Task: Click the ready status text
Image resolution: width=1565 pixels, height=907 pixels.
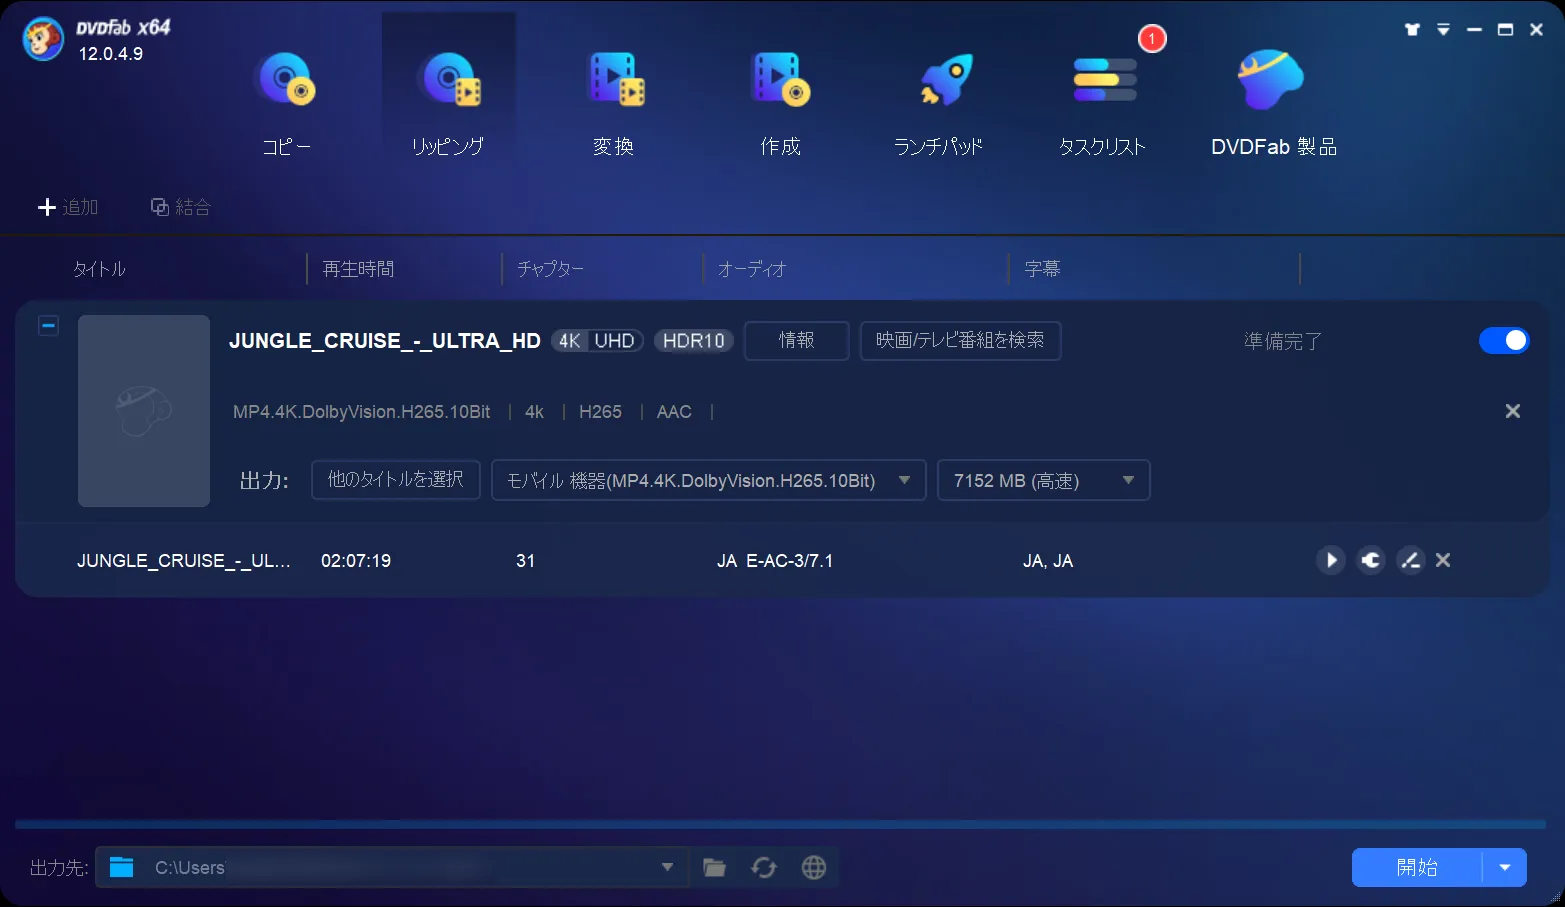Action: point(1282,341)
